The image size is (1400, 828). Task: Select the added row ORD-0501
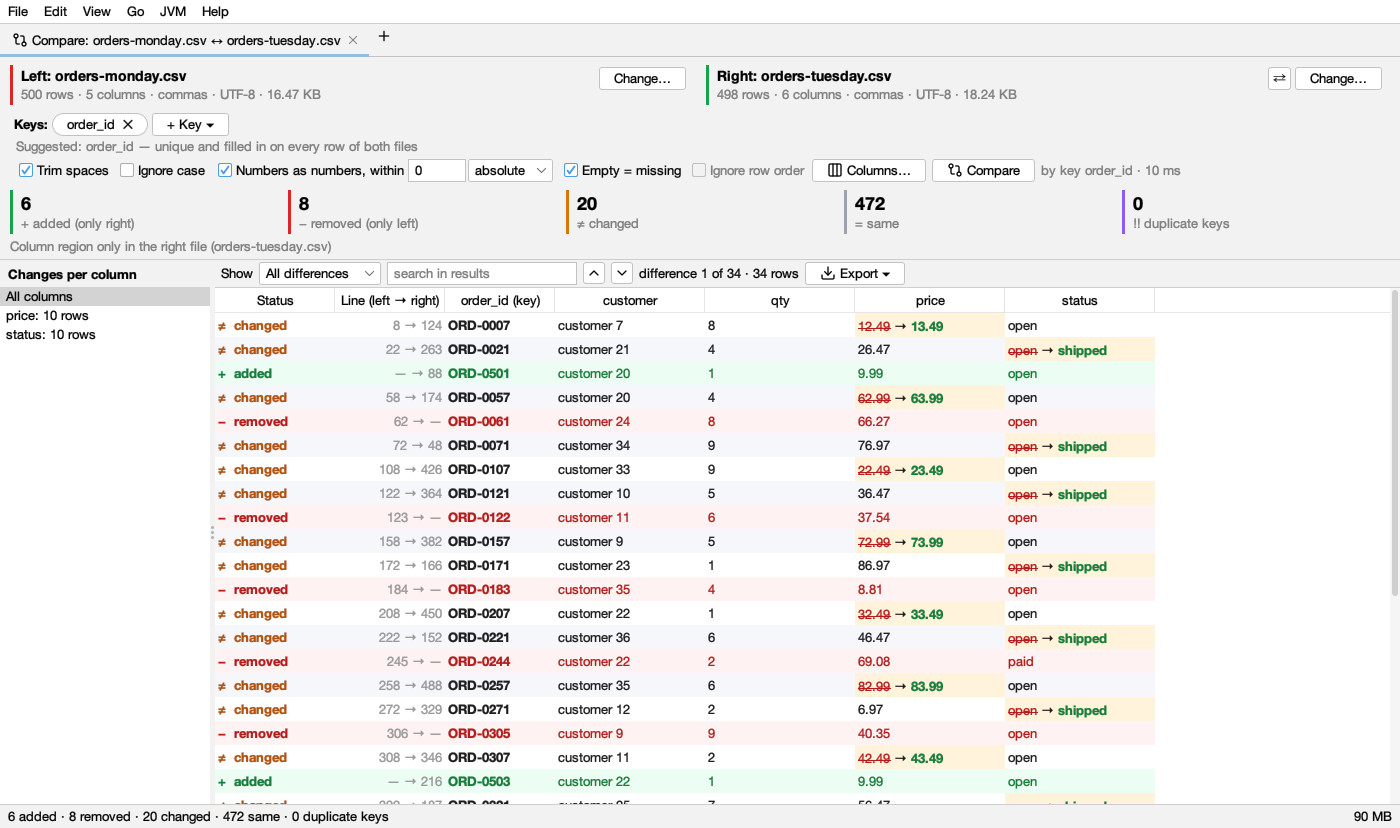[x=685, y=373]
